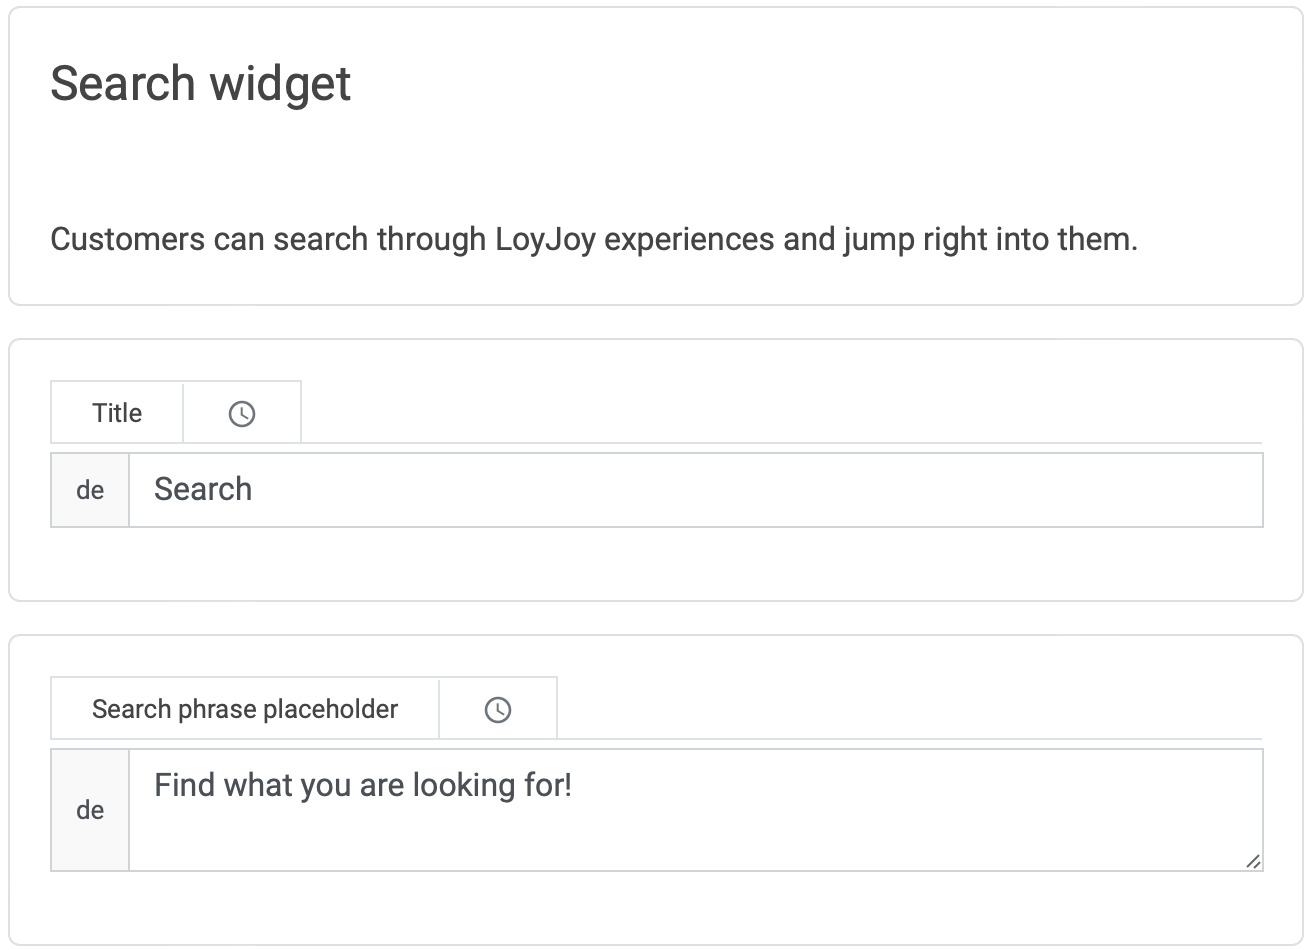Switch to the Search phrase placeholder tab
Viewport: 1314px width, 950px height.
point(244,708)
